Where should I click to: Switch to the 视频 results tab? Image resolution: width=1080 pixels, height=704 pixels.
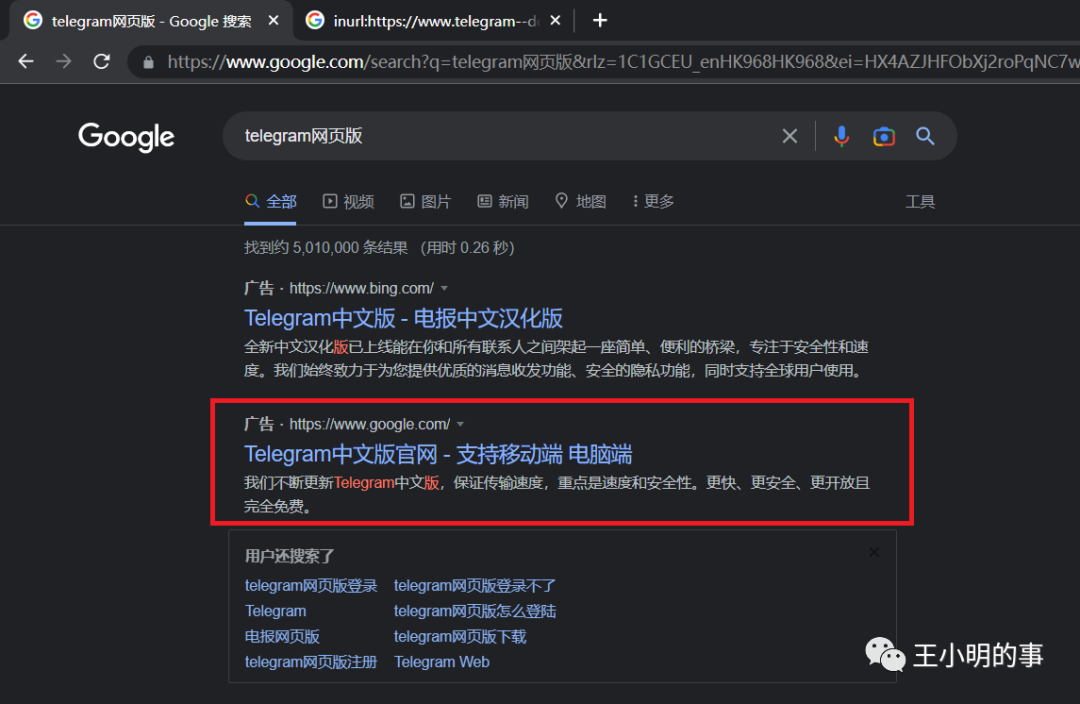pos(349,202)
